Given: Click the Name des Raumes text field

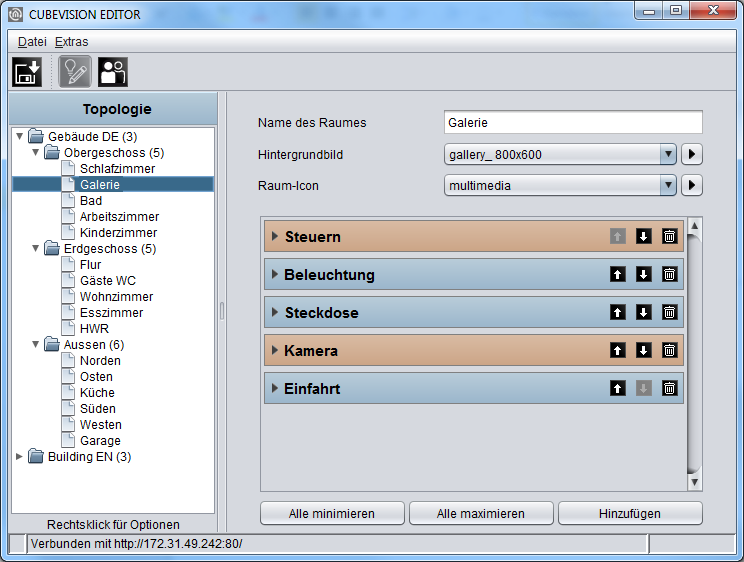Looking at the screenshot, I should 573,122.
